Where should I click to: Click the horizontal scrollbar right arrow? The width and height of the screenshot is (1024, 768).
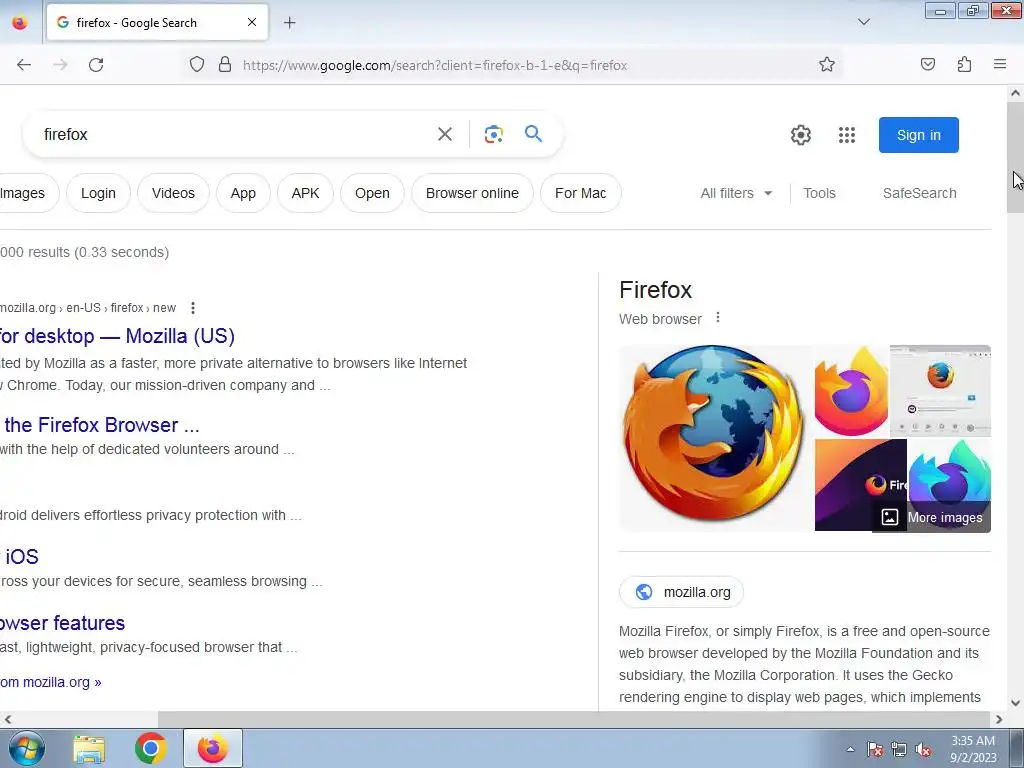998,720
